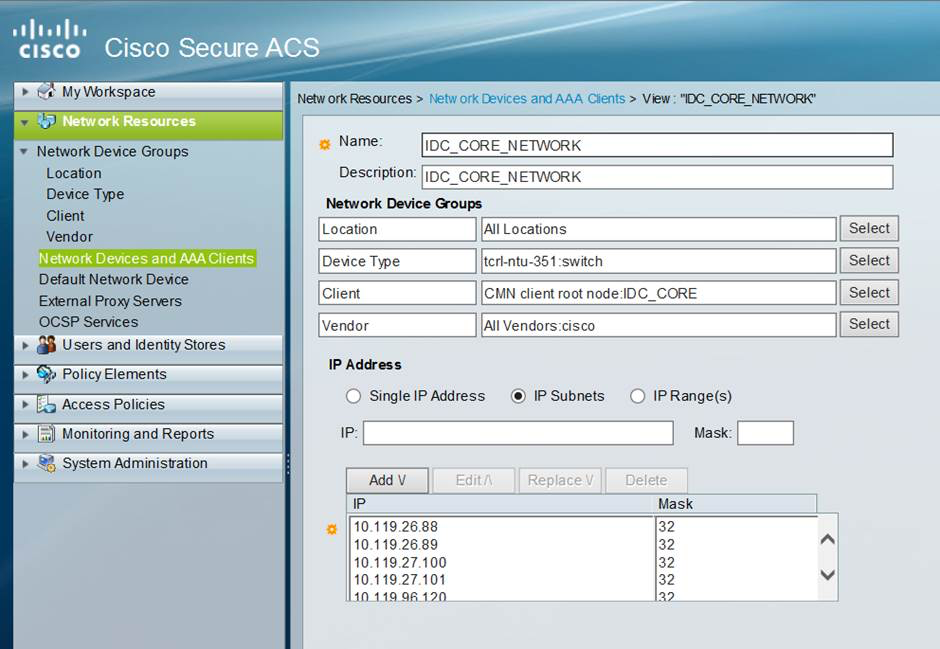The height and width of the screenshot is (649, 940).
Task: Select IP entry 10.119.27.100
Action: 400,563
